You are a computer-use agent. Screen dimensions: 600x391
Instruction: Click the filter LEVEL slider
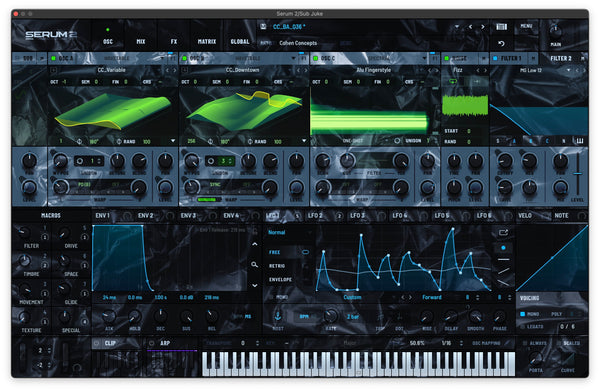[578, 174]
